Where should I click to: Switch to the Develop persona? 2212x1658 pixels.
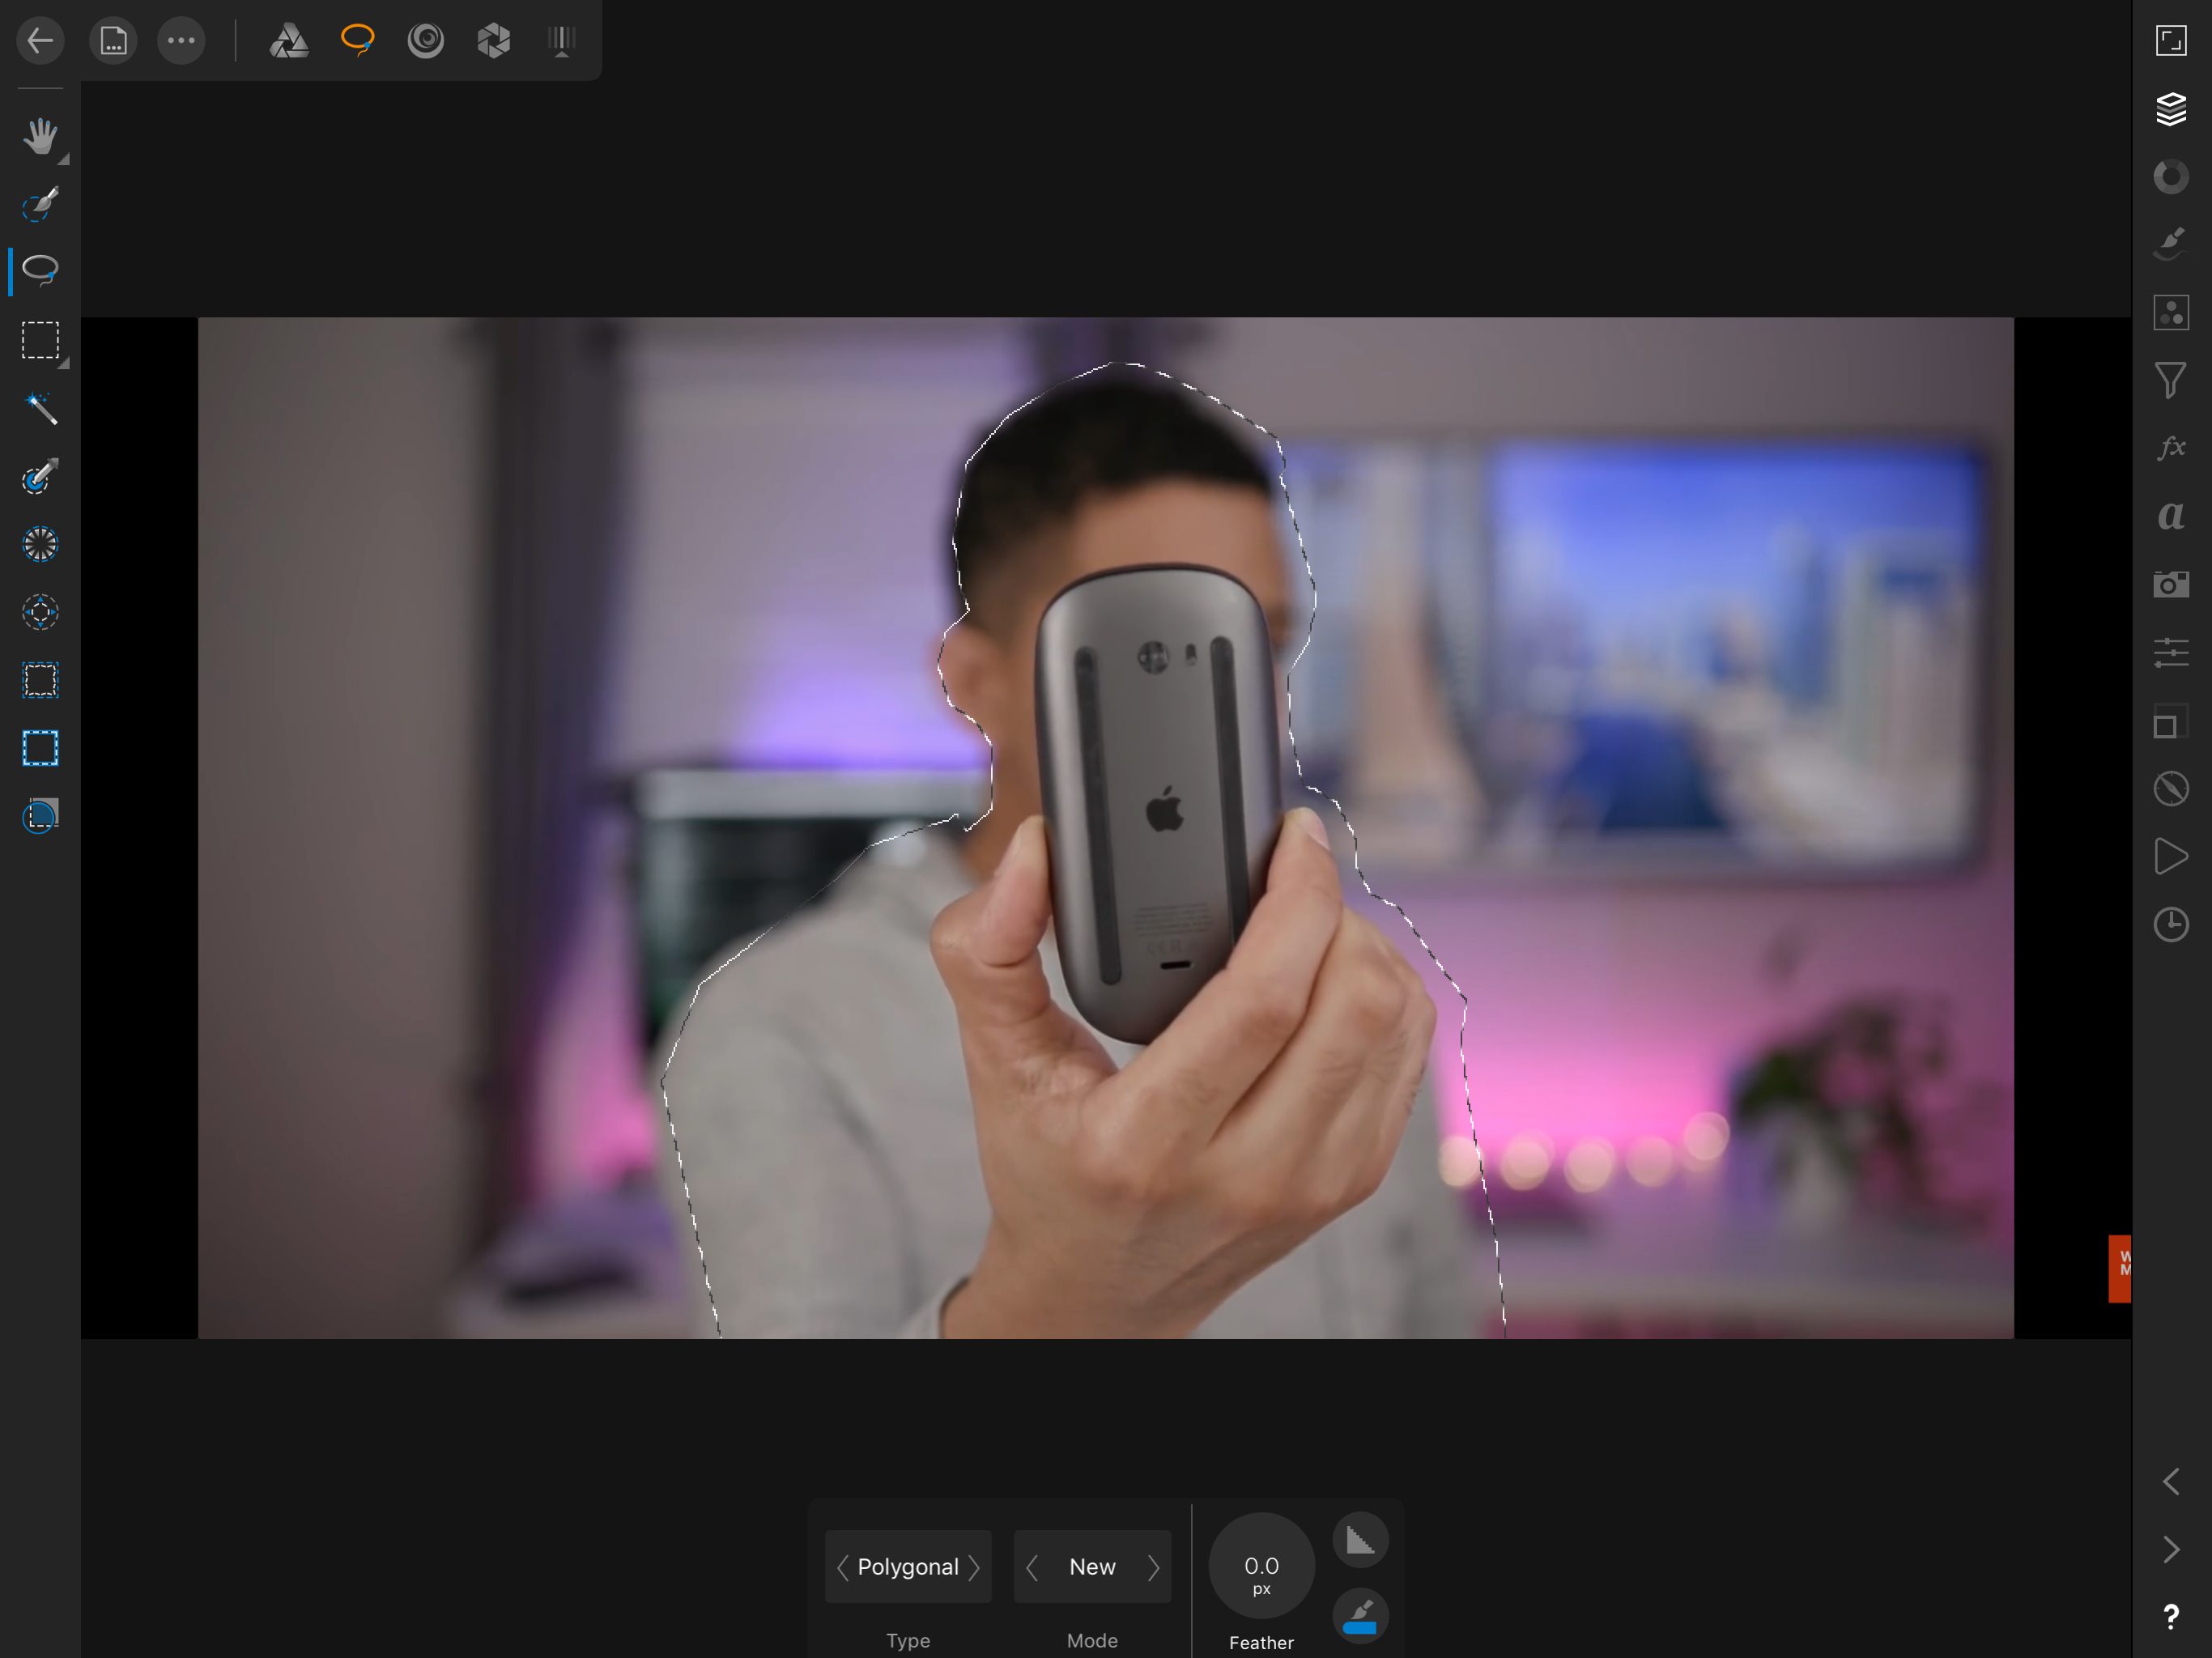click(494, 41)
